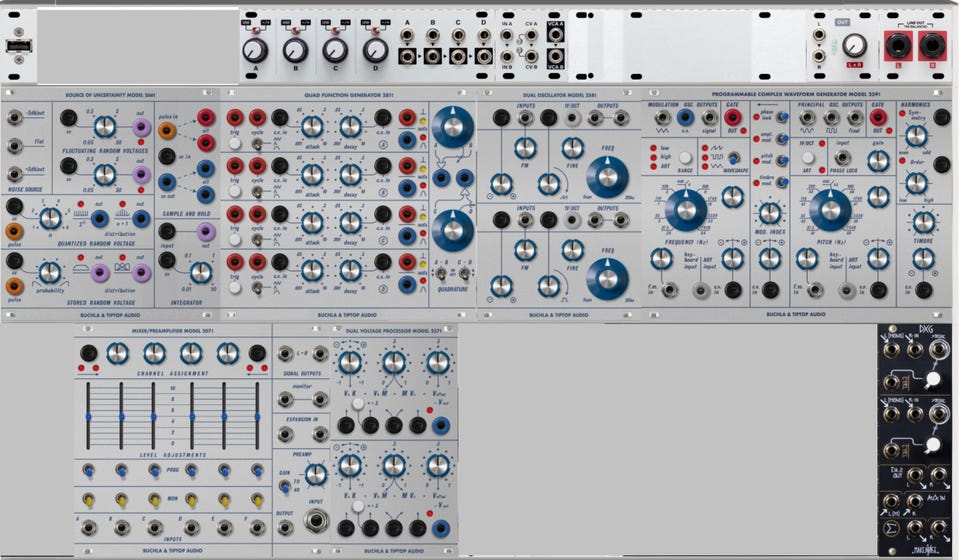Image resolution: width=960 pixels, height=560 pixels.
Task: Click the VCA A output jack
Action: click(x=555, y=35)
